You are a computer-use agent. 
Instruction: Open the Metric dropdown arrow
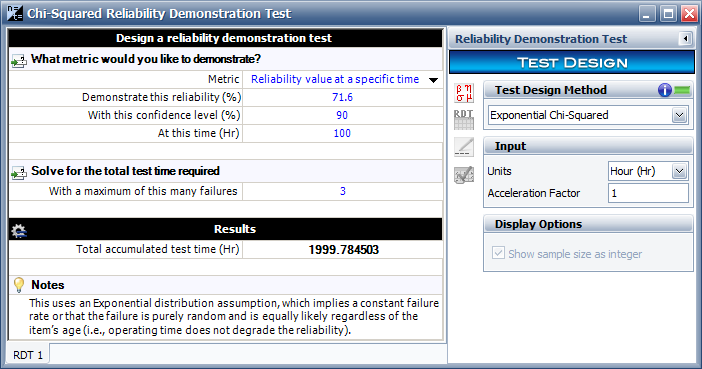pyautogui.click(x=433, y=80)
